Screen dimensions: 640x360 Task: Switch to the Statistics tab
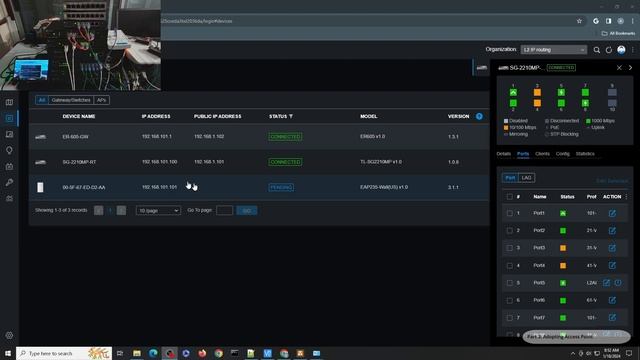[585, 154]
